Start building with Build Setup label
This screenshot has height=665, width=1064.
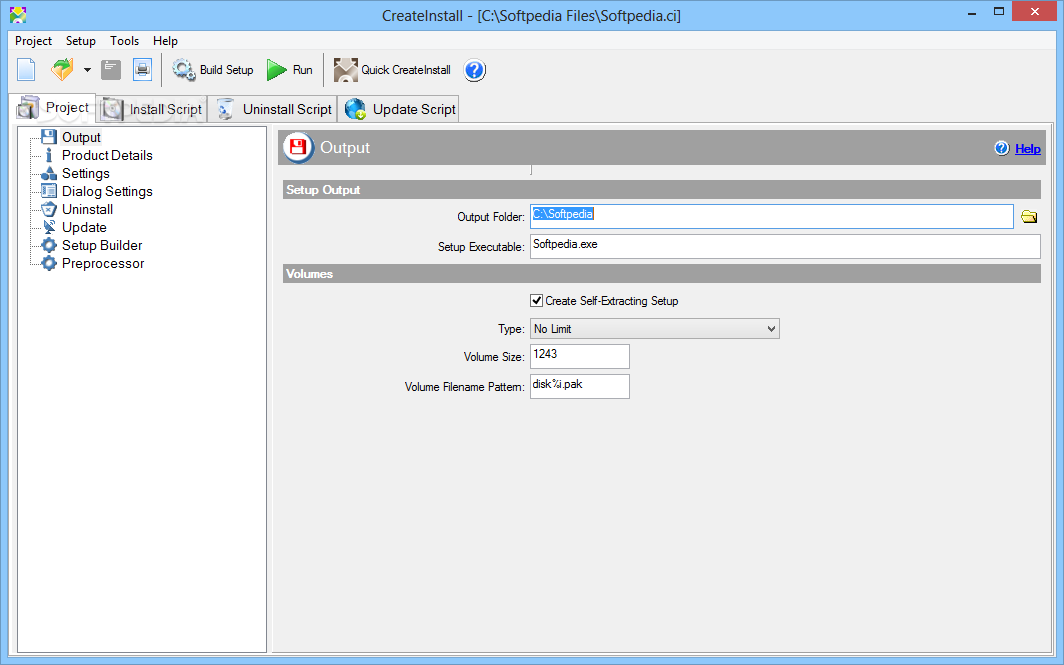pyautogui.click(x=227, y=70)
